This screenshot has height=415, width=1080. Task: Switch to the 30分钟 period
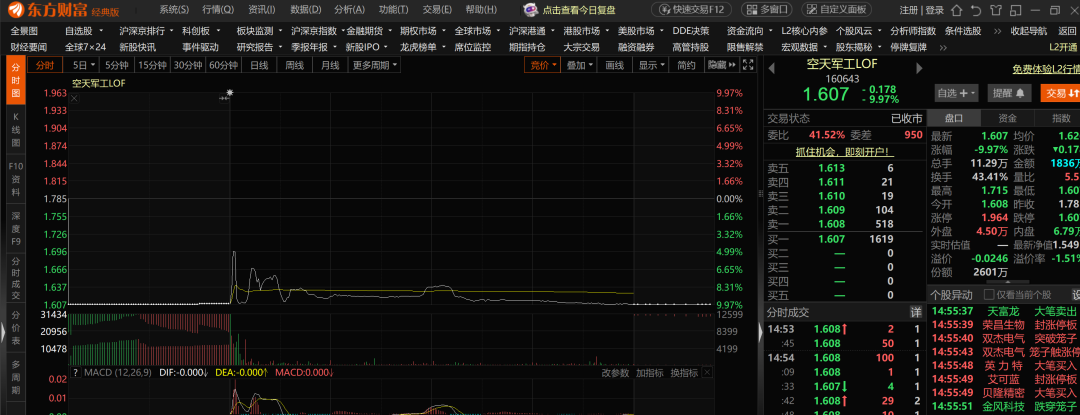[x=188, y=65]
